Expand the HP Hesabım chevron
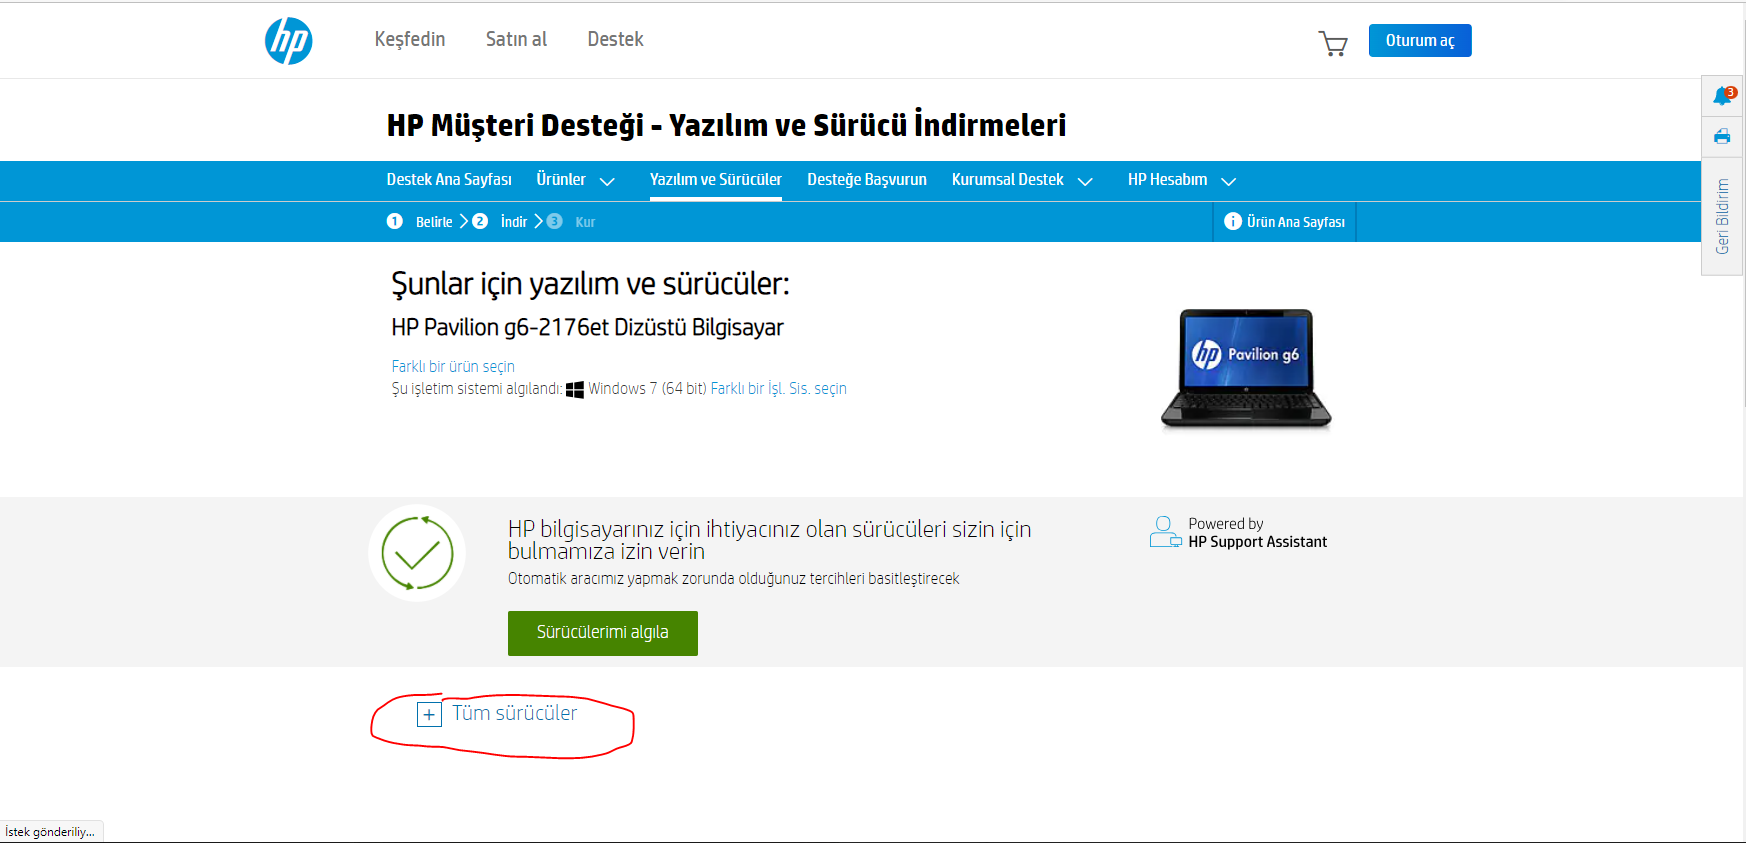 1229,181
